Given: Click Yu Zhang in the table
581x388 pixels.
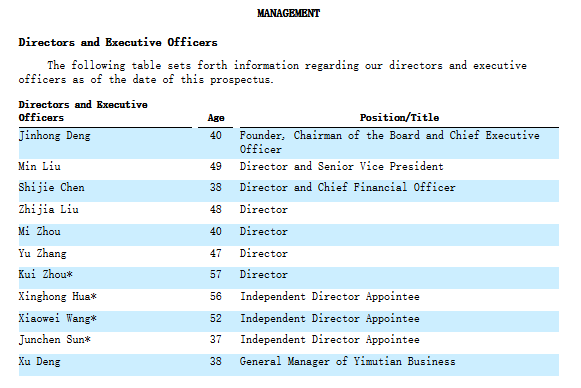Looking at the screenshot, I should (x=43, y=254).
